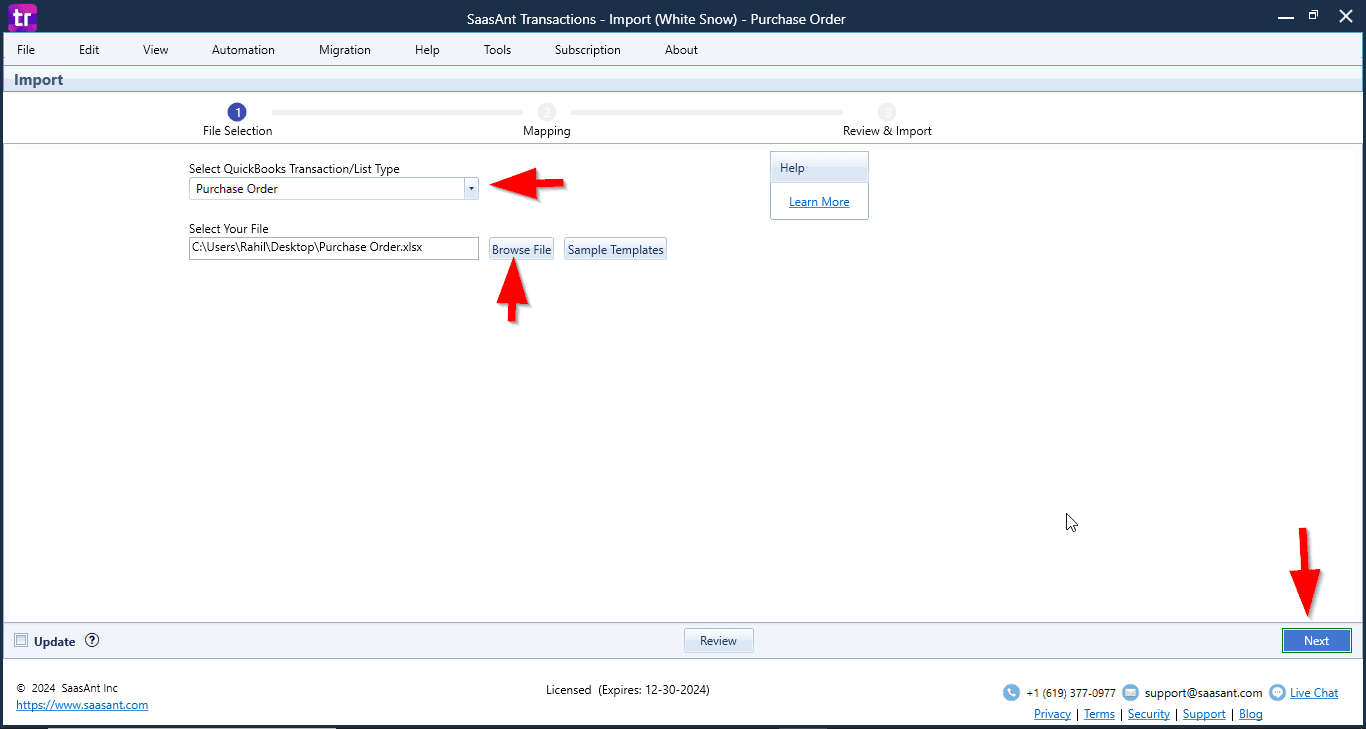The height and width of the screenshot is (729, 1366).
Task: Open the Automation menu
Action: (243, 50)
